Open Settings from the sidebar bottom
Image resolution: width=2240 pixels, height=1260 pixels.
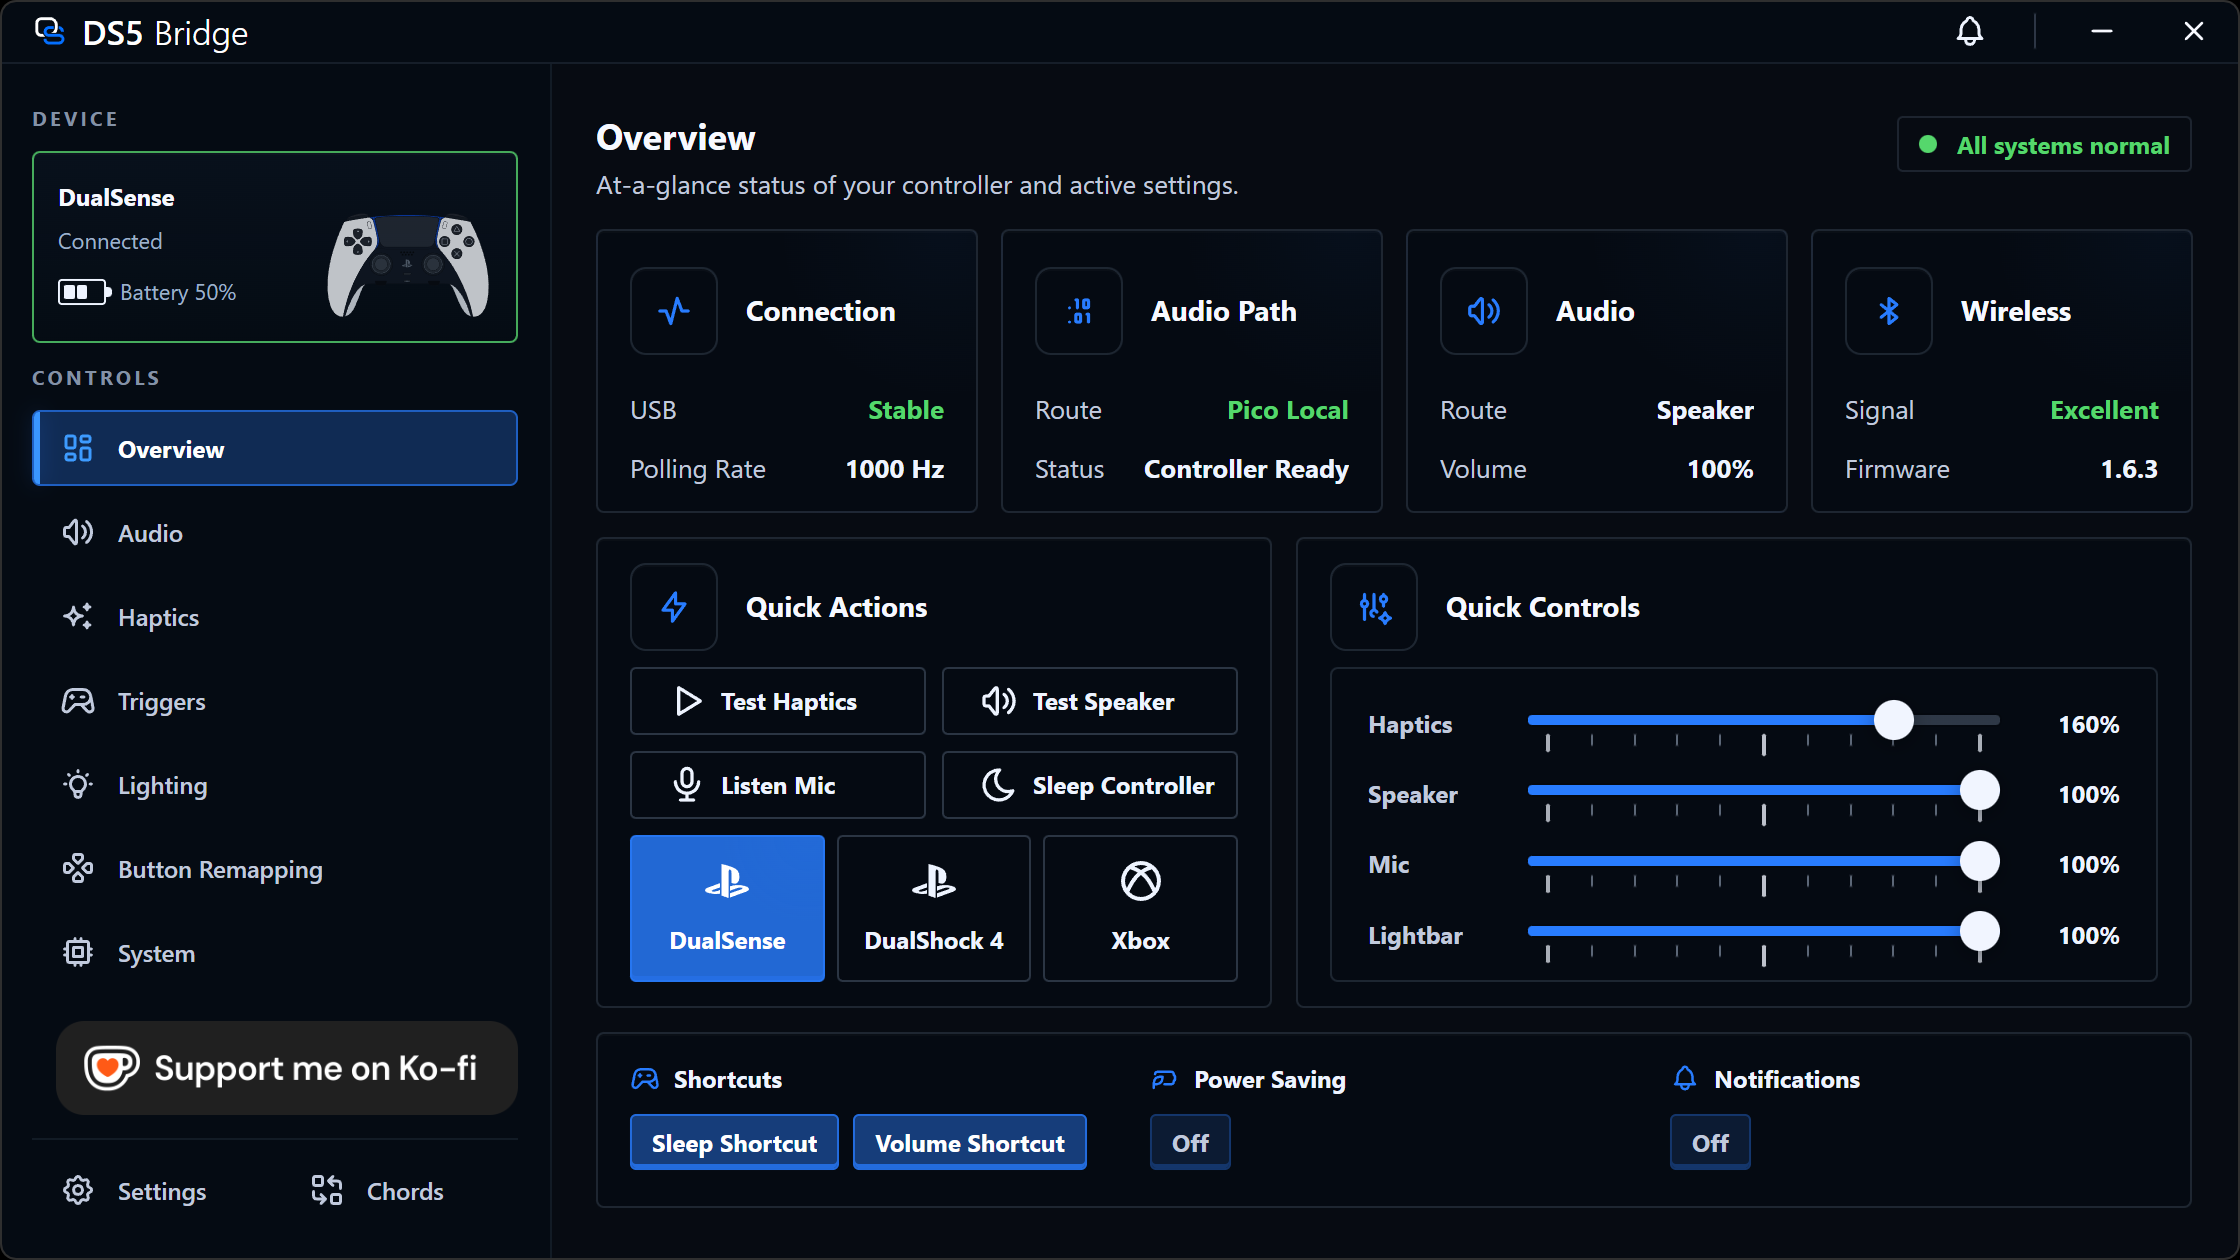(x=135, y=1191)
